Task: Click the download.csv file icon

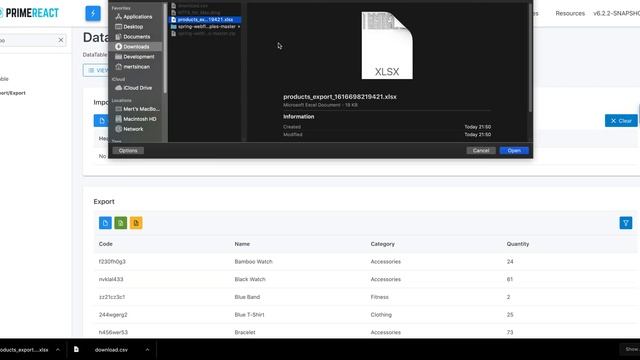Action: (x=76, y=349)
